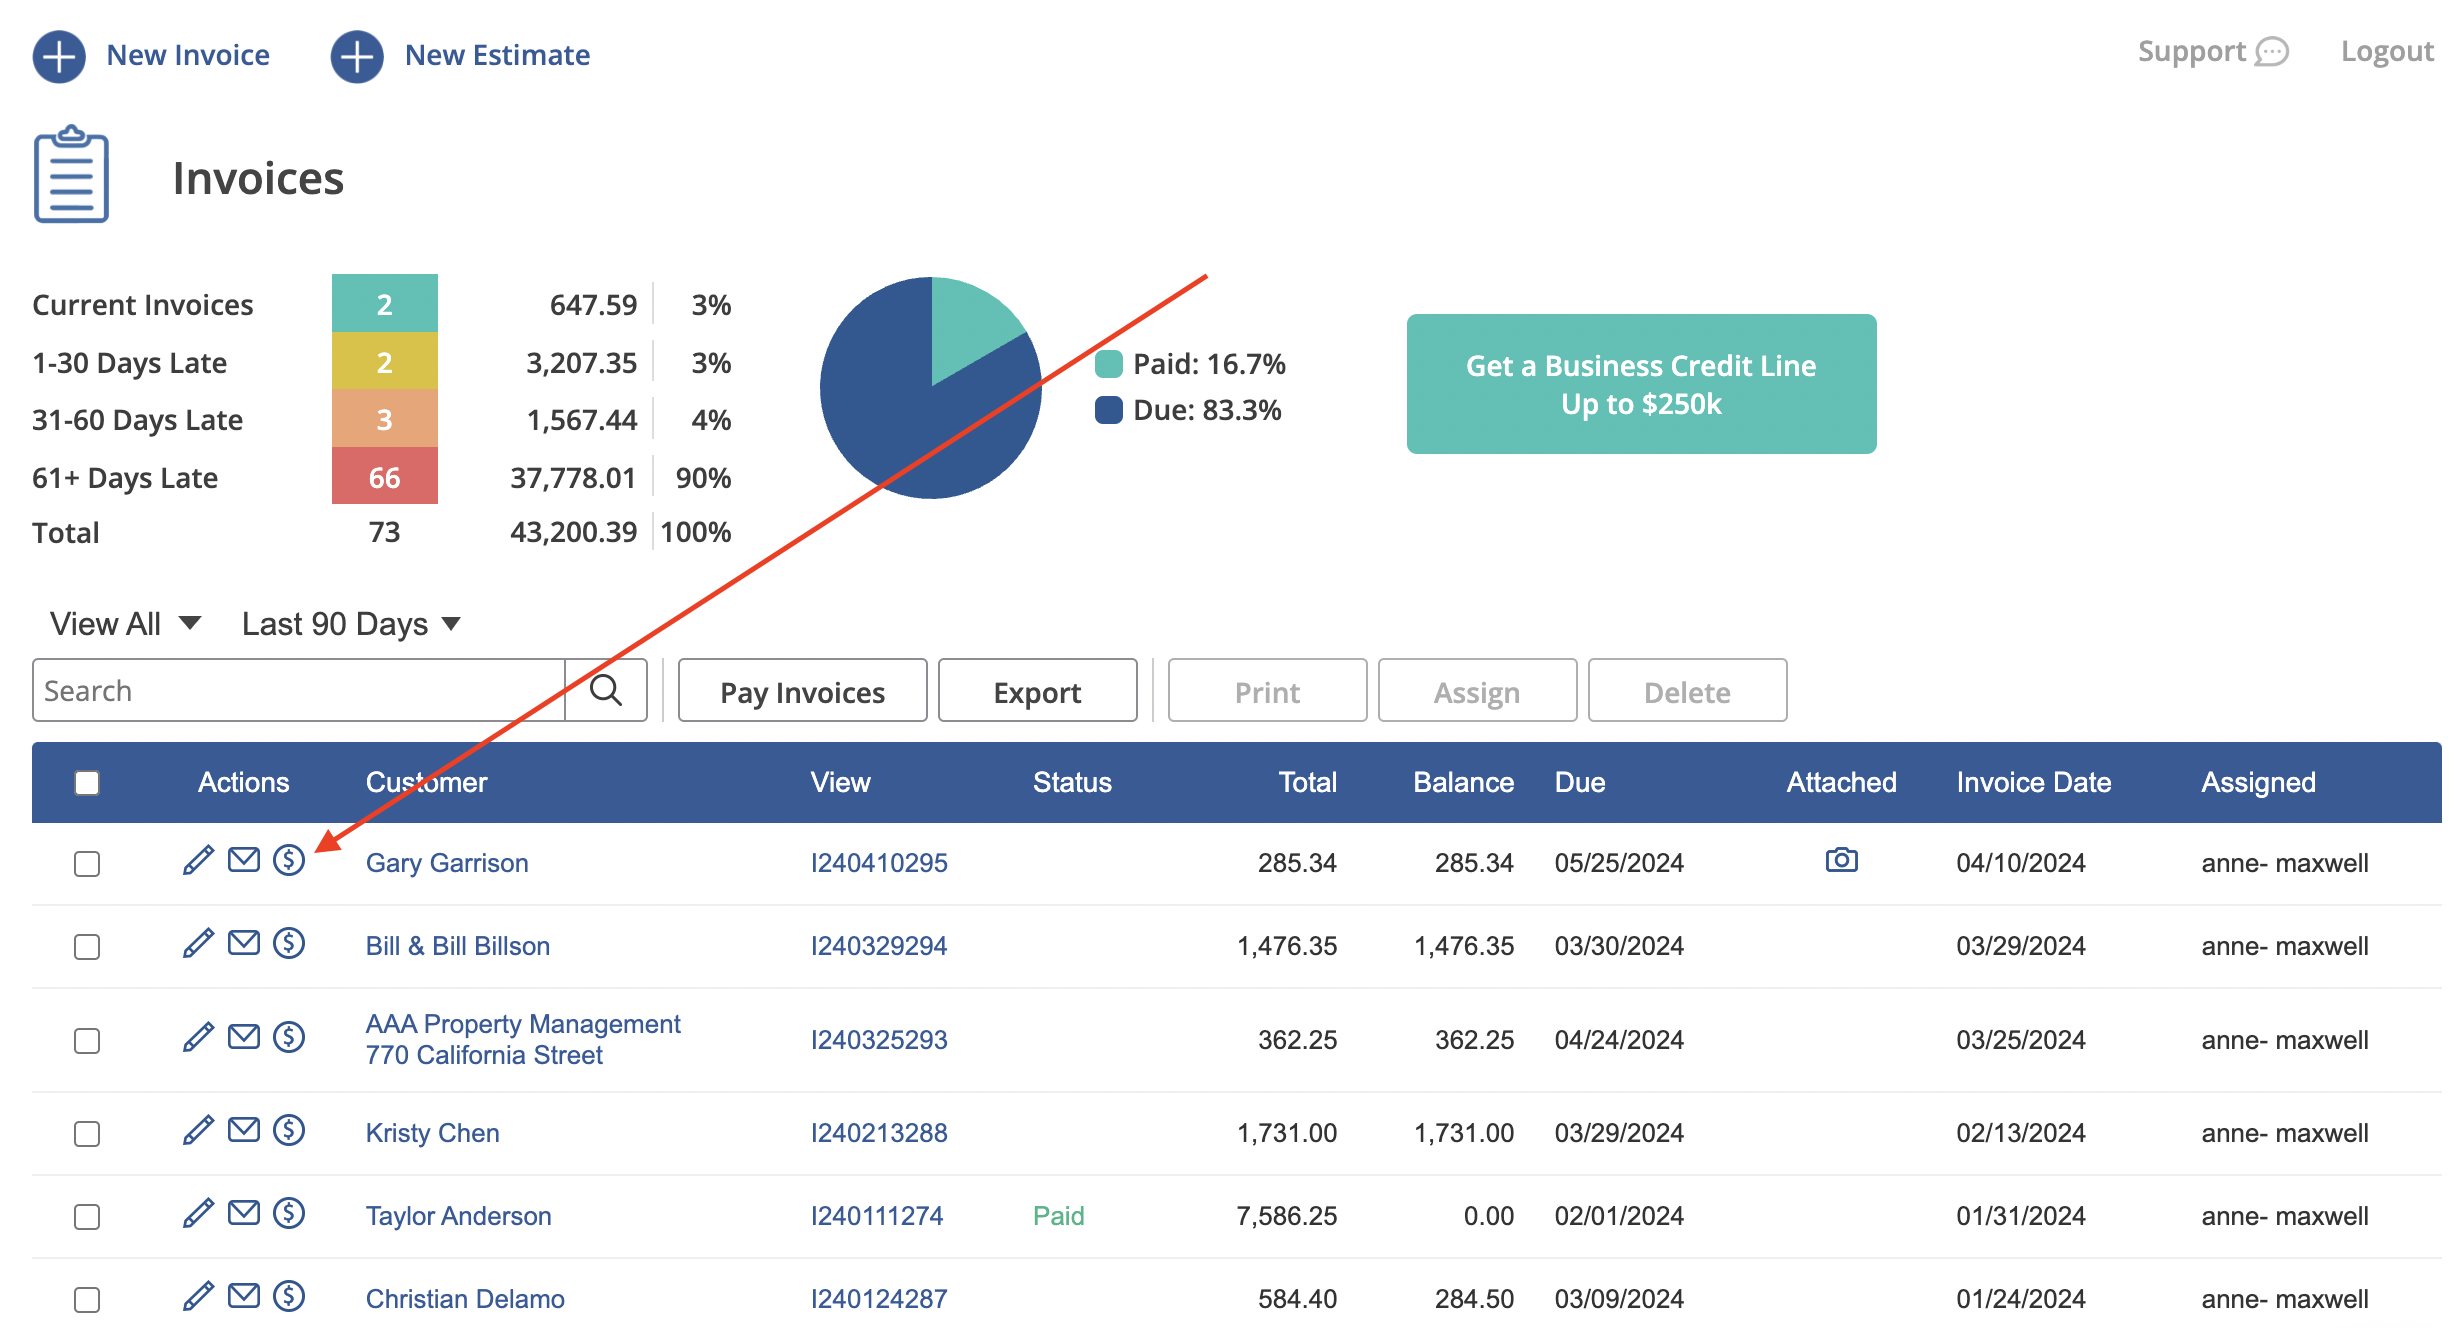Sort by the Balance column header

1463,782
